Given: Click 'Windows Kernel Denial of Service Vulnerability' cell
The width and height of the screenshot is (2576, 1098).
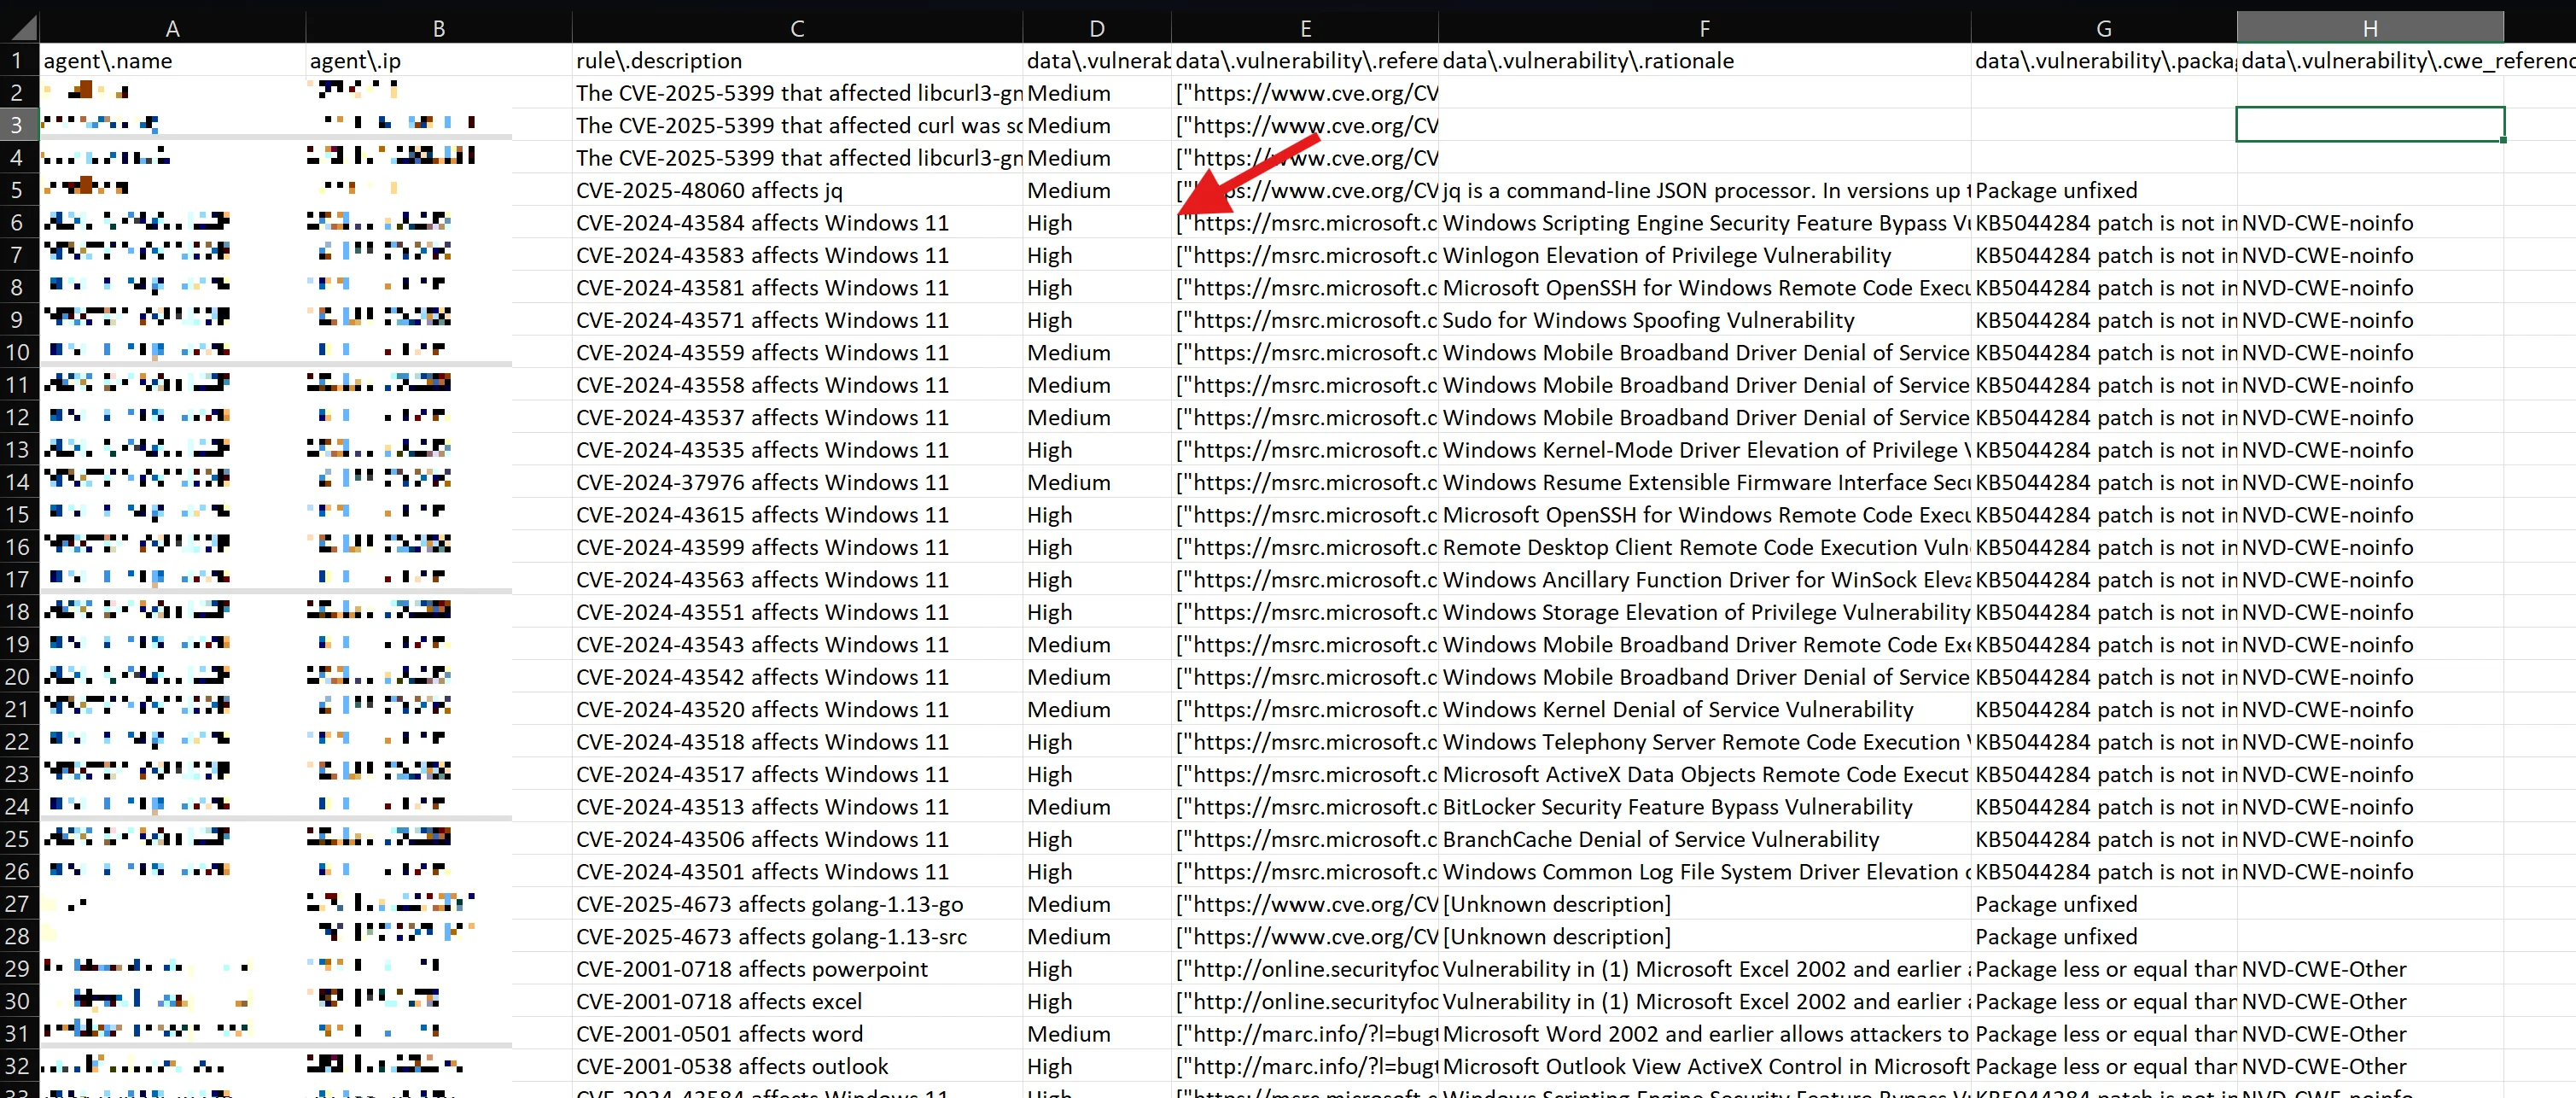Looking at the screenshot, I should (x=1705, y=709).
